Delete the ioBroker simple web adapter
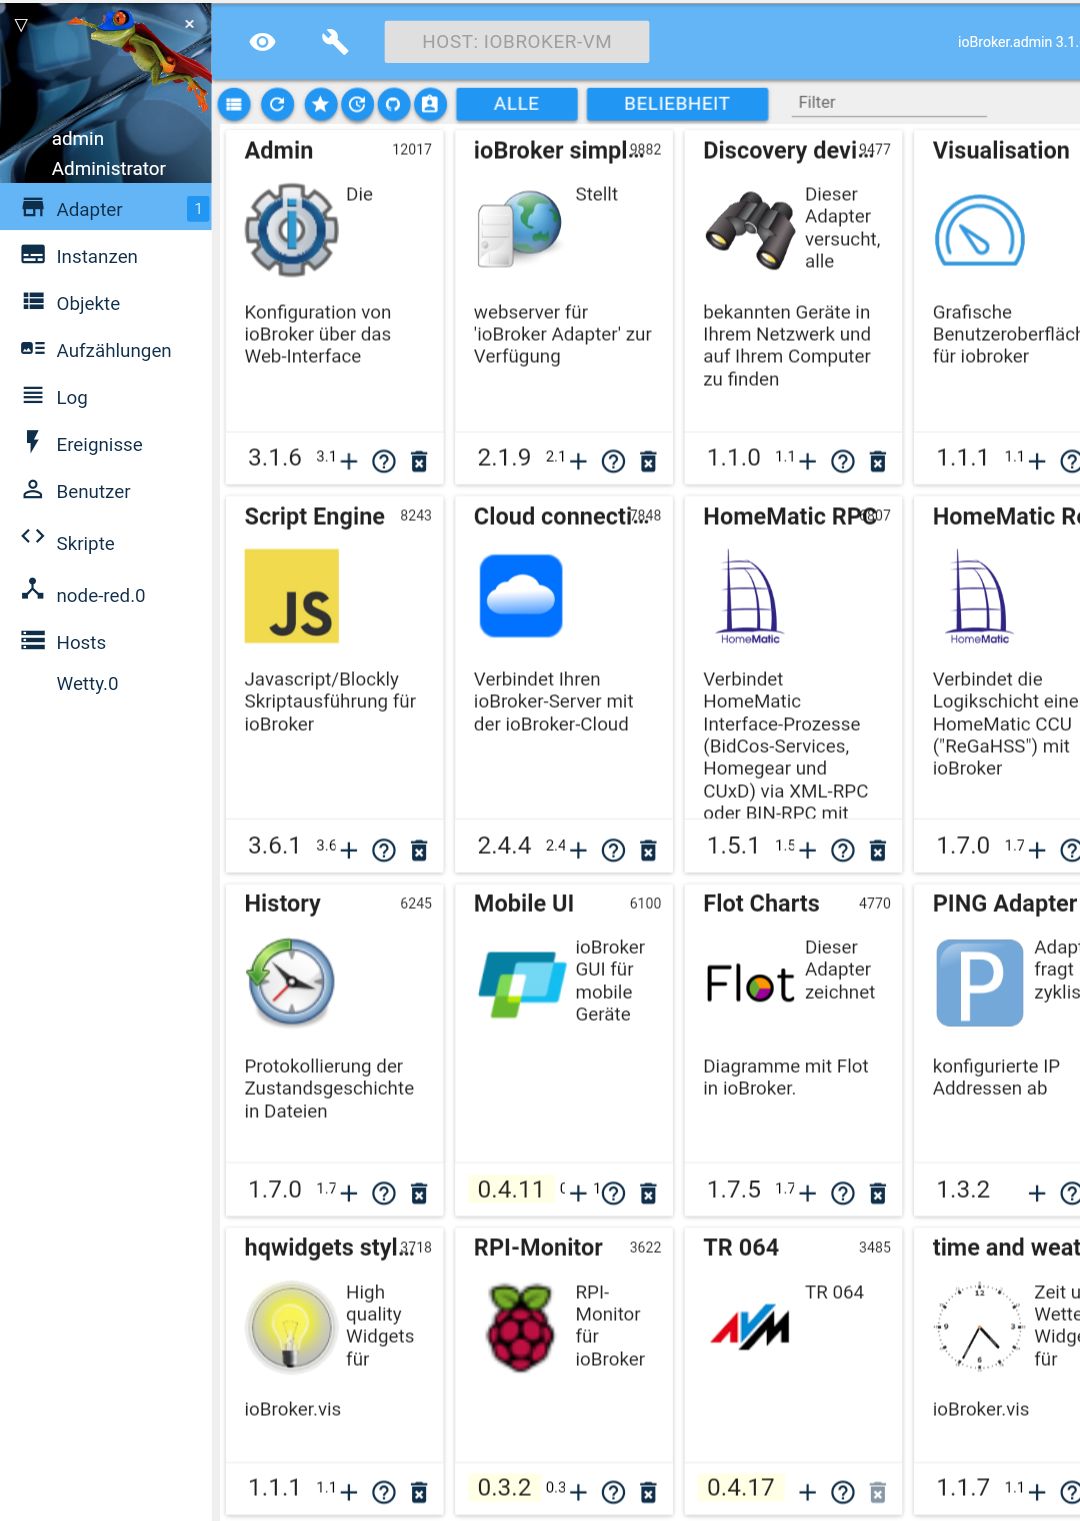The image size is (1080, 1521). 648,461
